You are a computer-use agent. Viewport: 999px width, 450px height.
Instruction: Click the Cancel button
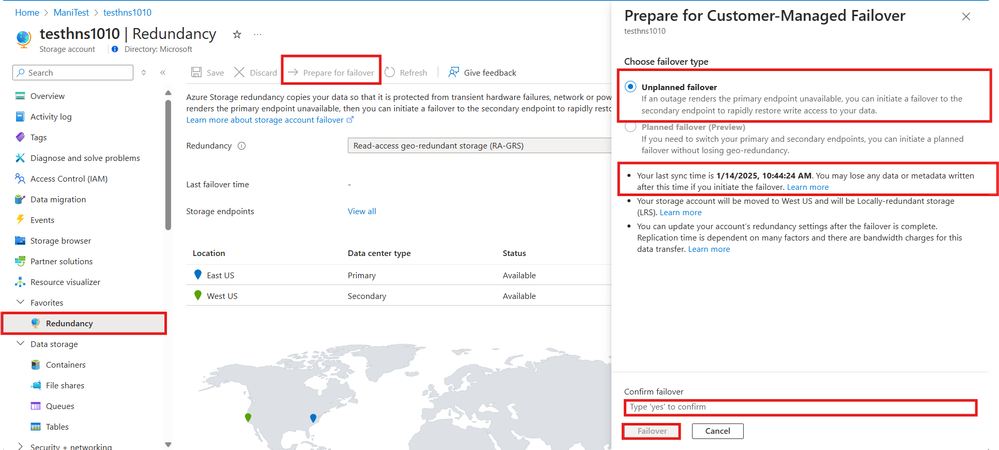click(x=717, y=432)
